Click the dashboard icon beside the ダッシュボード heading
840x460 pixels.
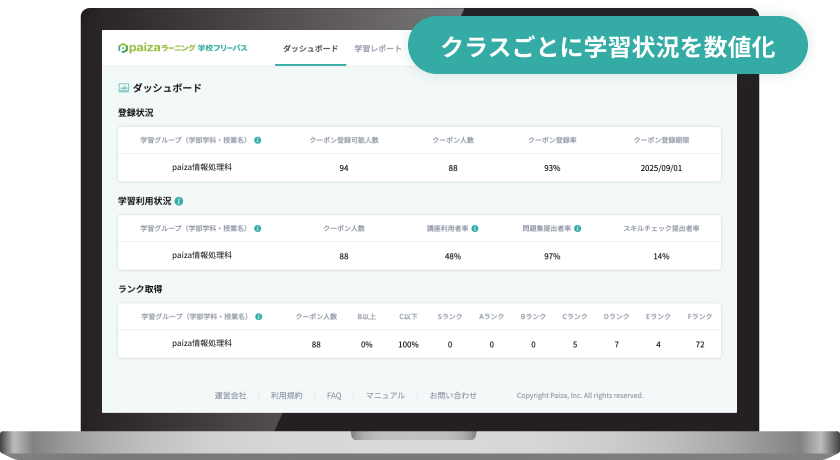124,88
